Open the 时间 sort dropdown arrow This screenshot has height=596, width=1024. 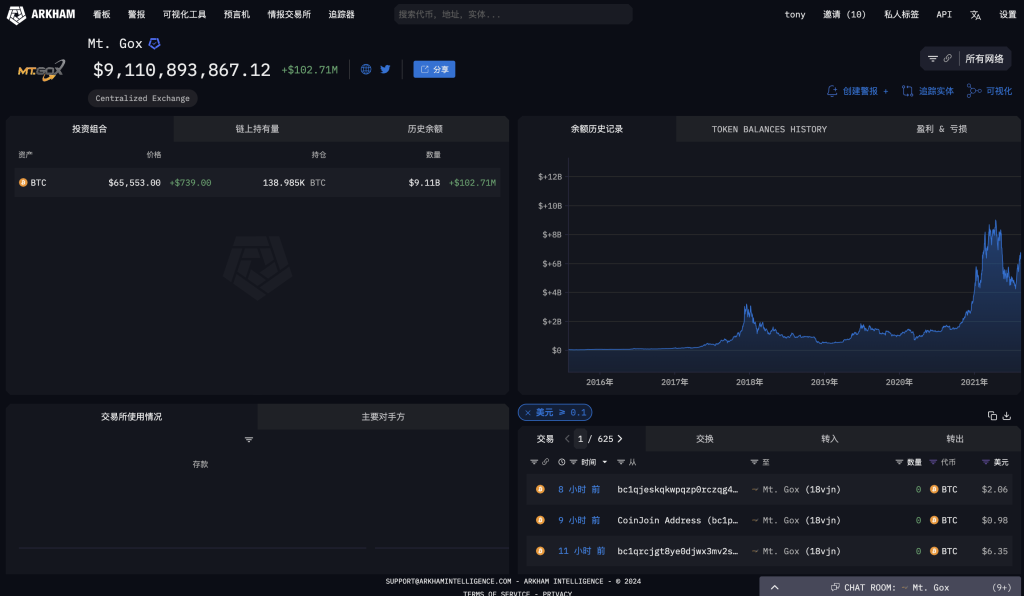[605, 462]
